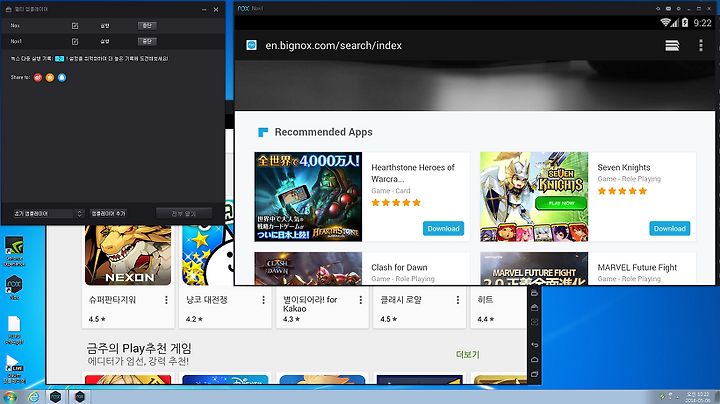
Task: Click the Recommended Apps heading icon
Action: [x=263, y=132]
